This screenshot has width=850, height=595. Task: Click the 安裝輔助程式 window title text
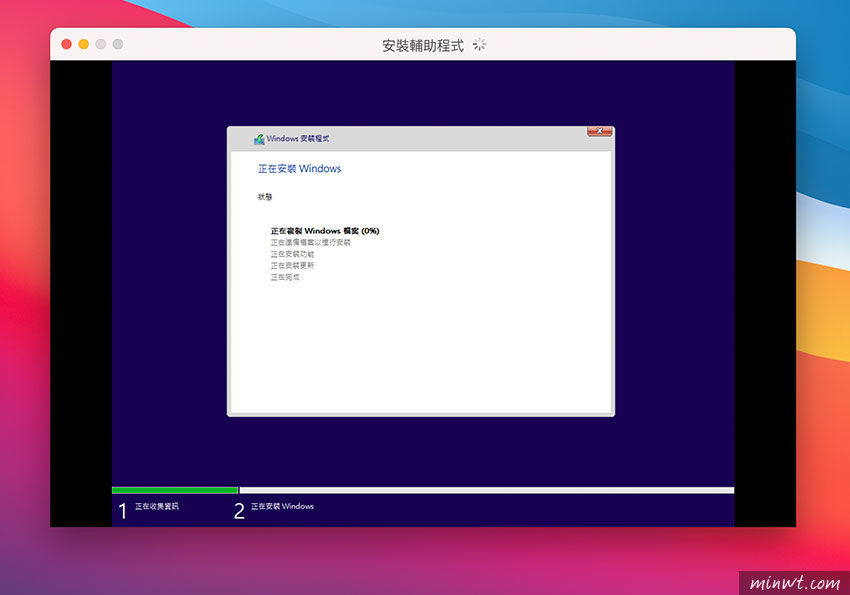click(423, 46)
